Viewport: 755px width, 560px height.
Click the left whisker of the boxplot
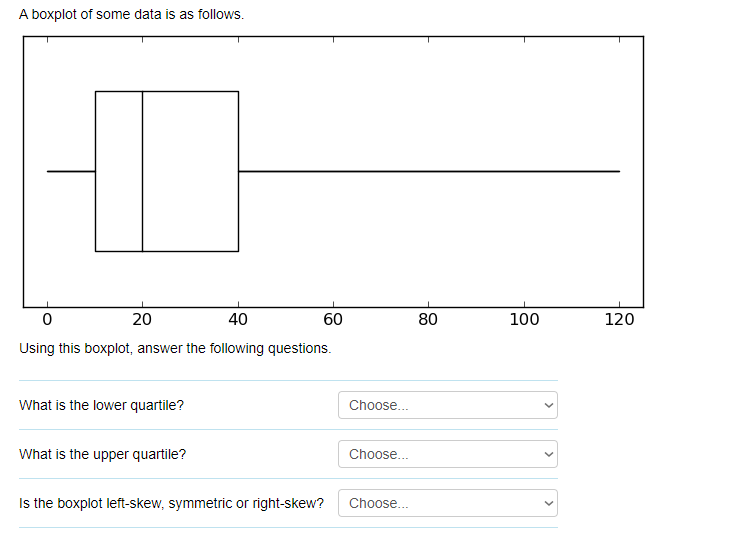point(71,171)
